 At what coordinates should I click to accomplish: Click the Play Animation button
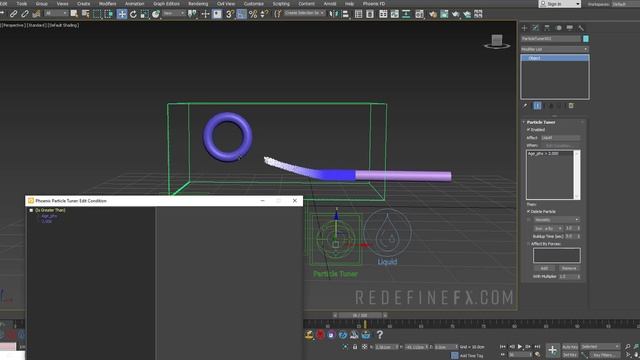pos(520,347)
